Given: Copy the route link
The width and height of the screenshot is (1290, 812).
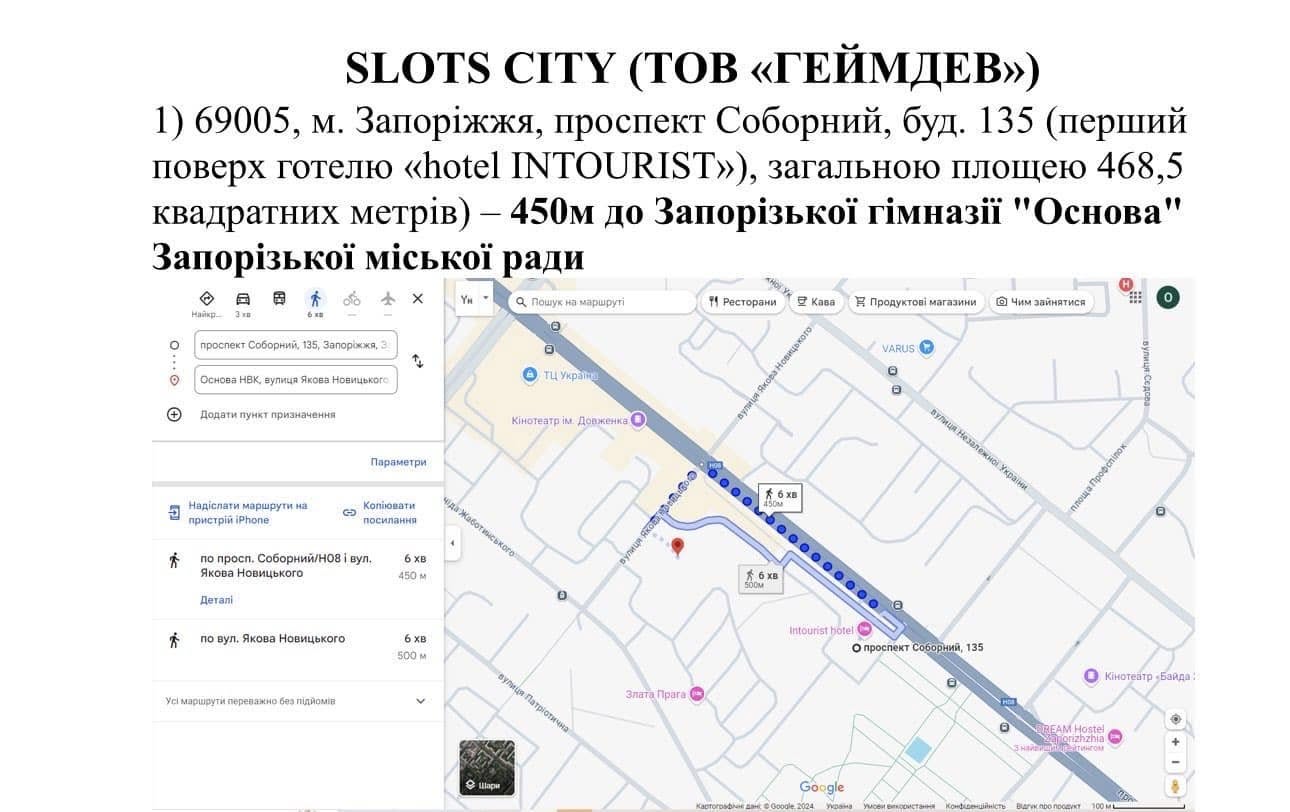Looking at the screenshot, I should pos(380,512).
